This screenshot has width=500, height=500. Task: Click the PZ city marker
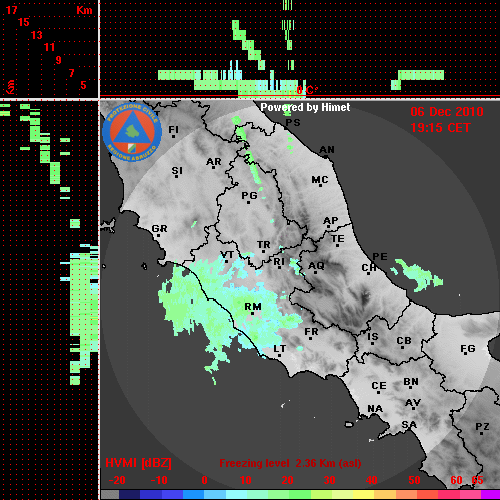point(482,428)
